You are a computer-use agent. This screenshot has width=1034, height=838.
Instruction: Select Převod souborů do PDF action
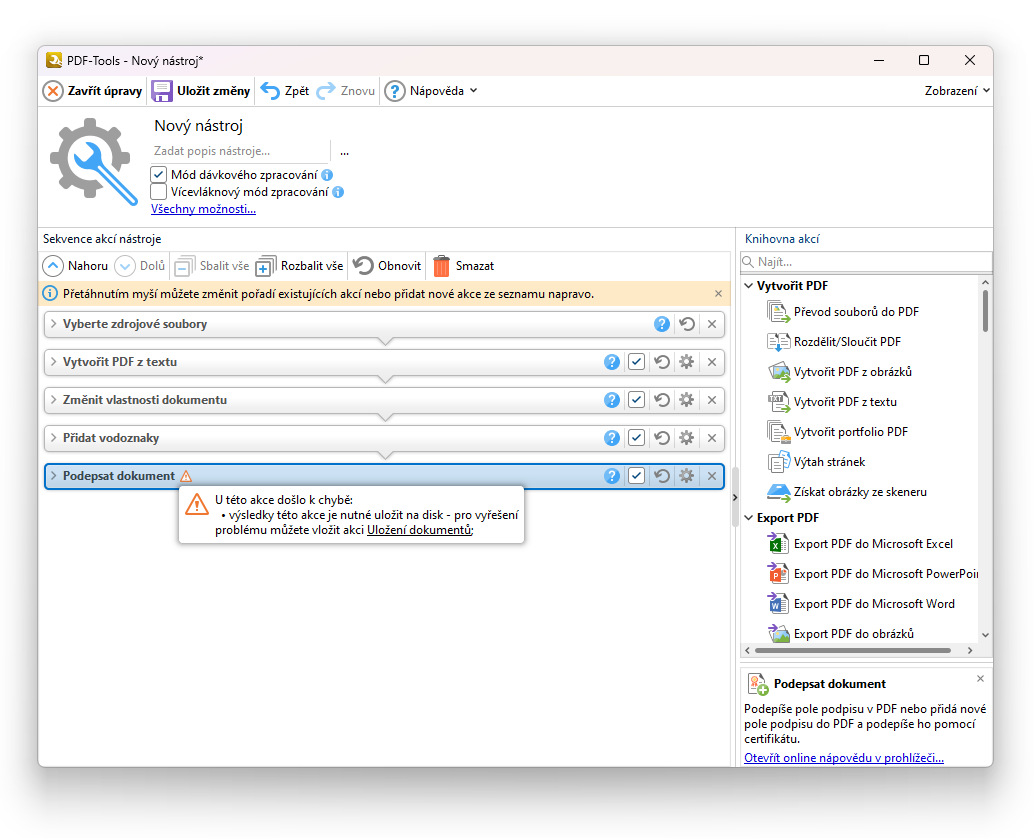coord(843,312)
